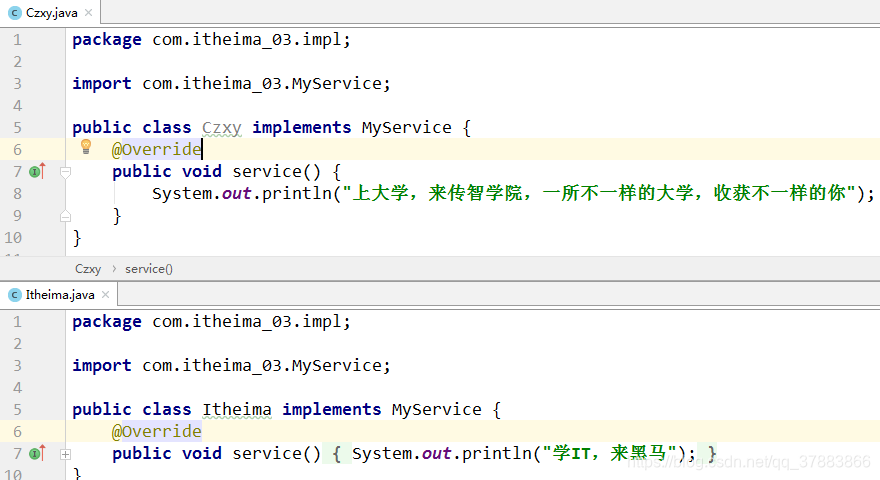Click the implements-method gutter icon in Itheima.java
This screenshot has height=480, width=880.
tap(37, 452)
